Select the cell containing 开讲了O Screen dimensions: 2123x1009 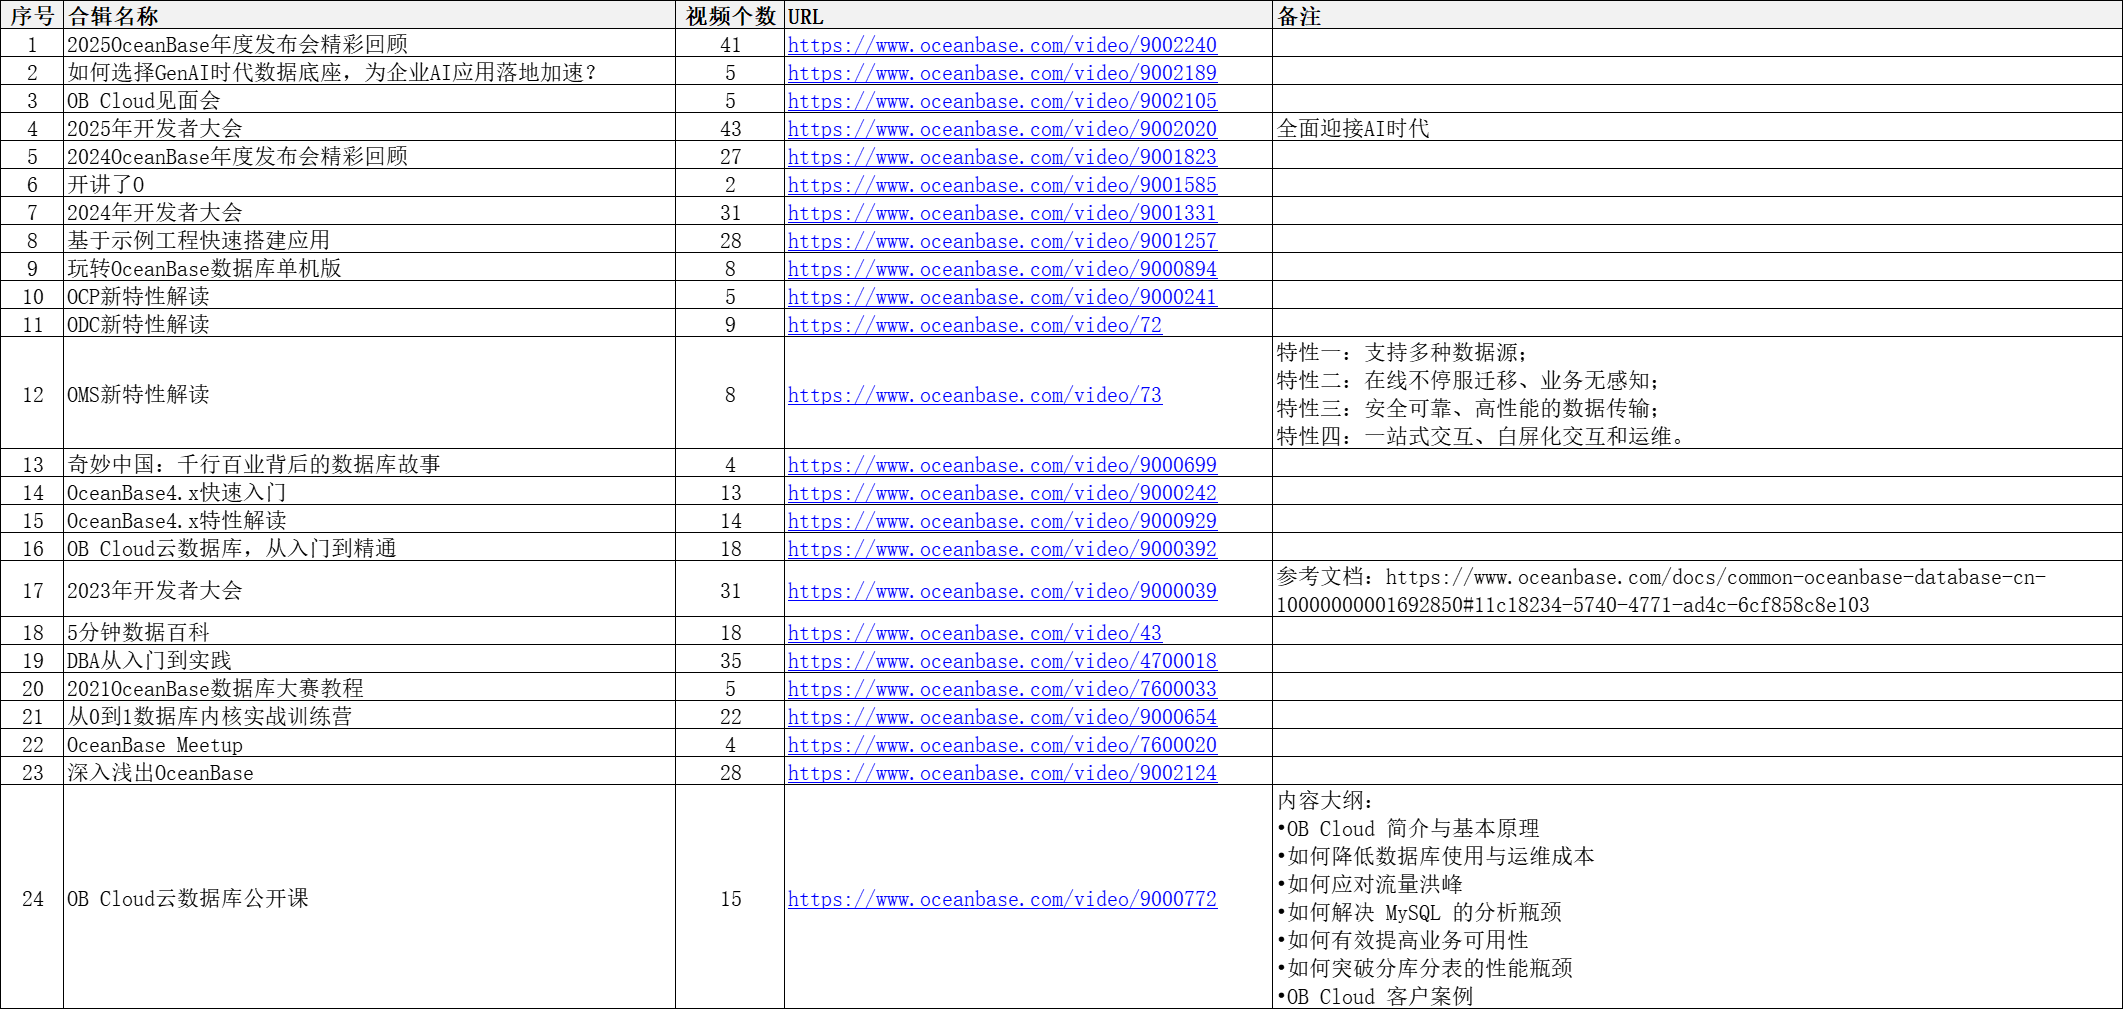[369, 185]
